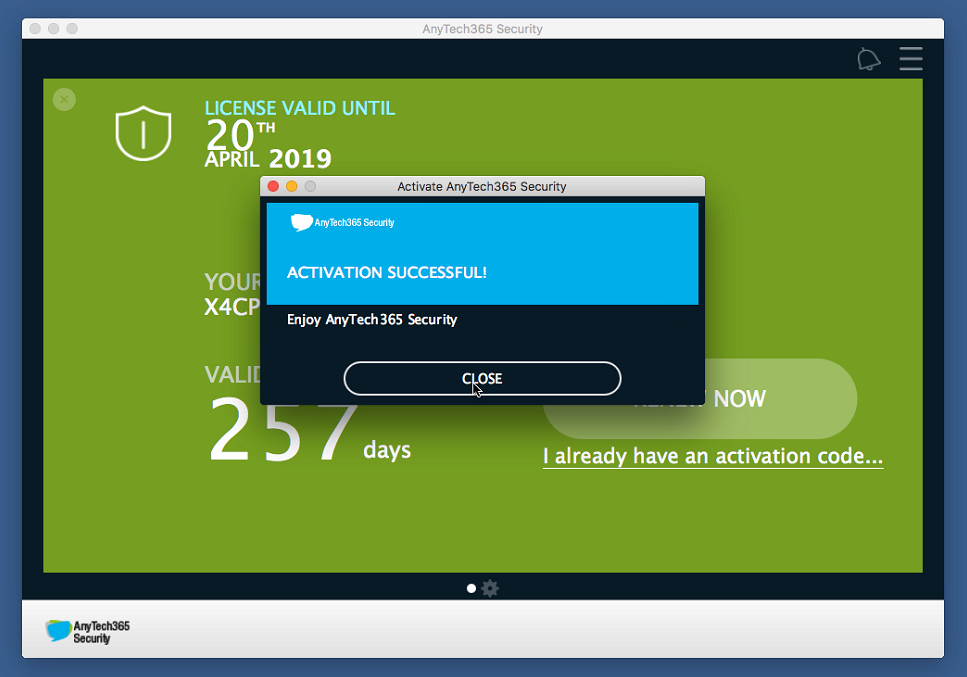Click the shield icon beside the license date

(143, 133)
